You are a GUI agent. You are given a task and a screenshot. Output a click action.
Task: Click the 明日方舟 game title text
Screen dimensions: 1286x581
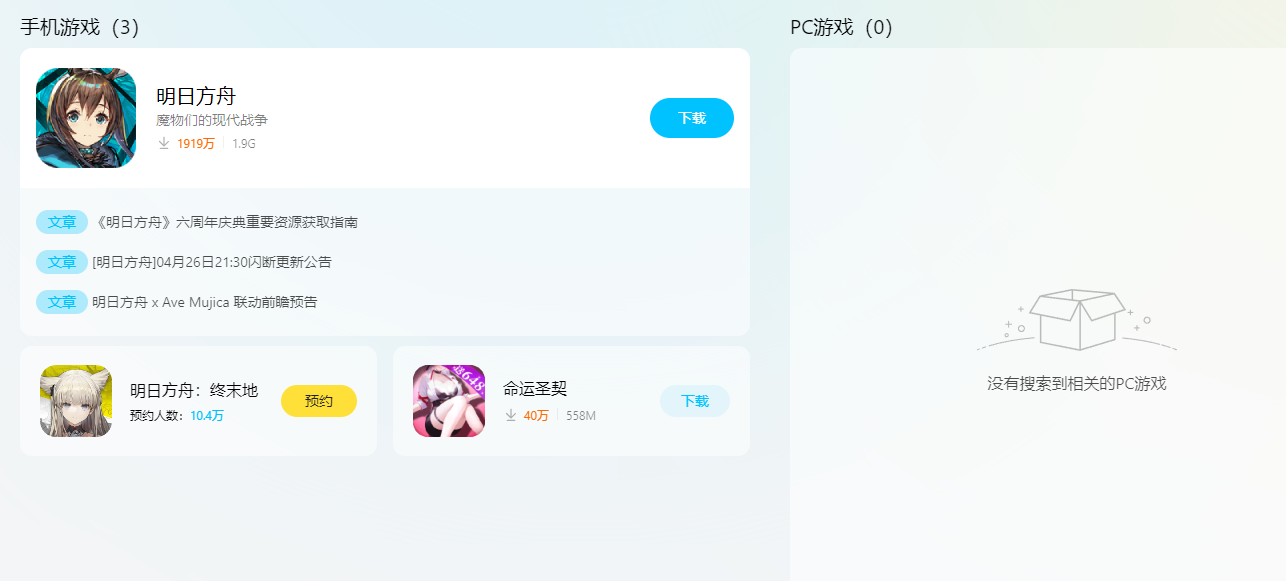196,96
